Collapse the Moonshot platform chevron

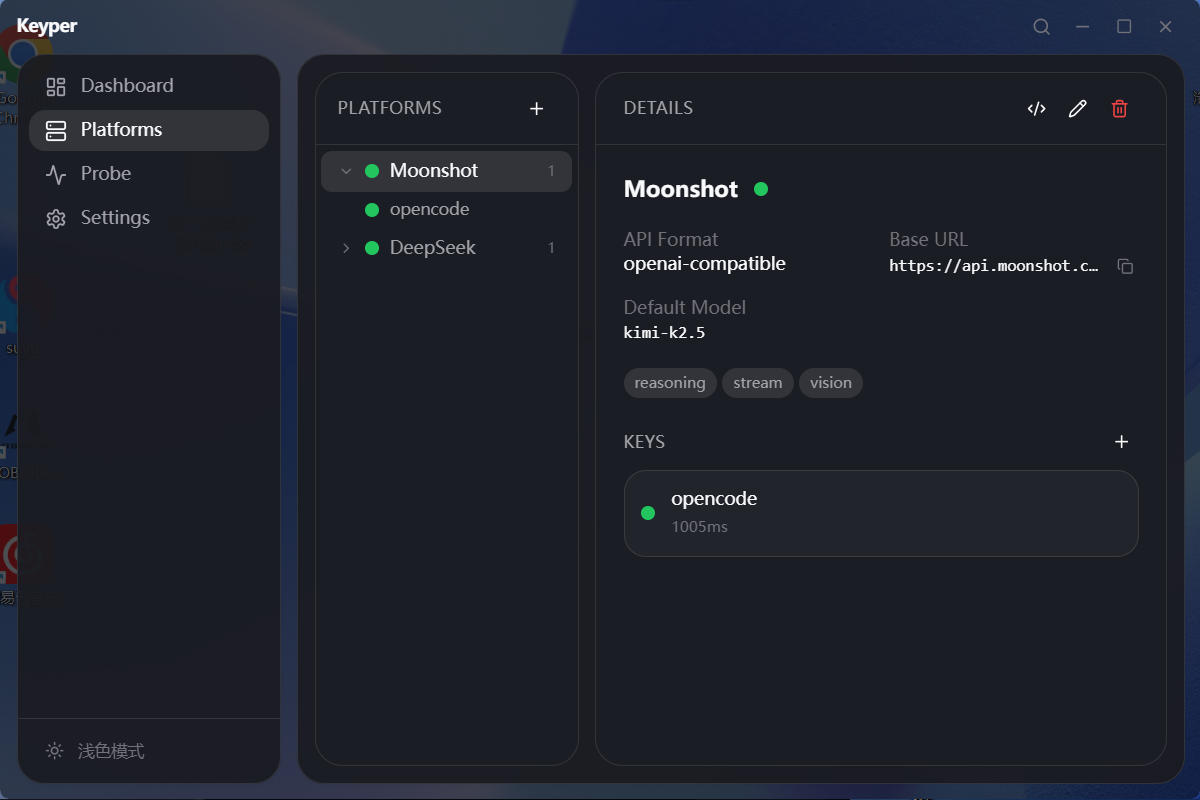click(x=346, y=171)
